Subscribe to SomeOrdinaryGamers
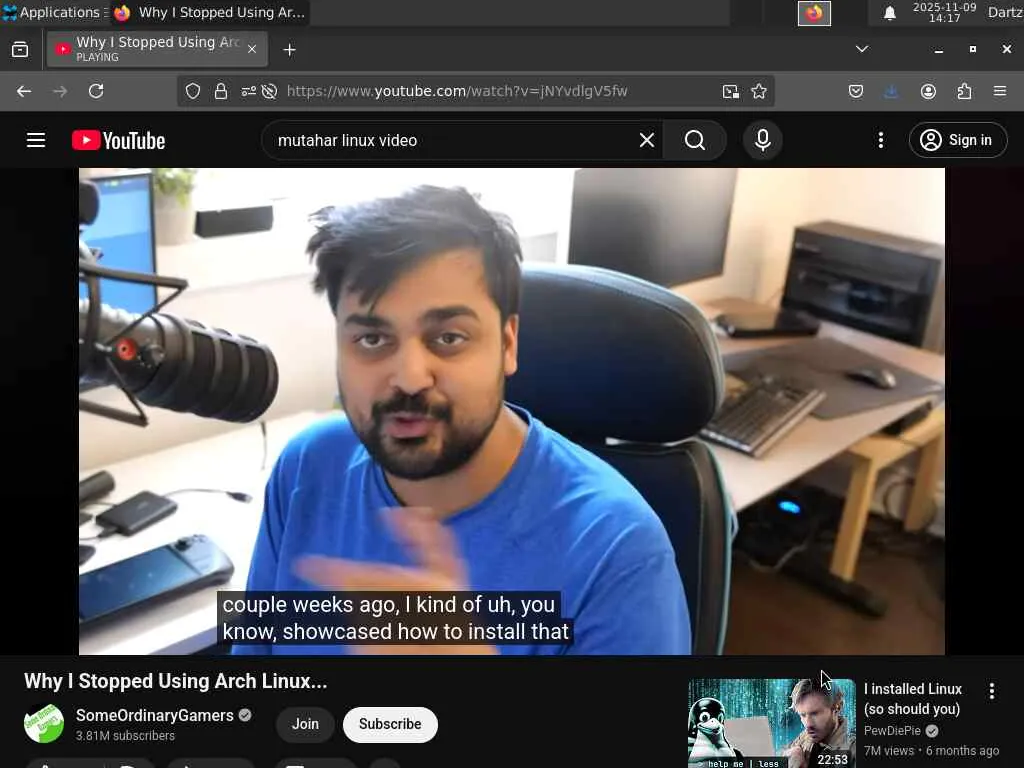 (x=390, y=724)
